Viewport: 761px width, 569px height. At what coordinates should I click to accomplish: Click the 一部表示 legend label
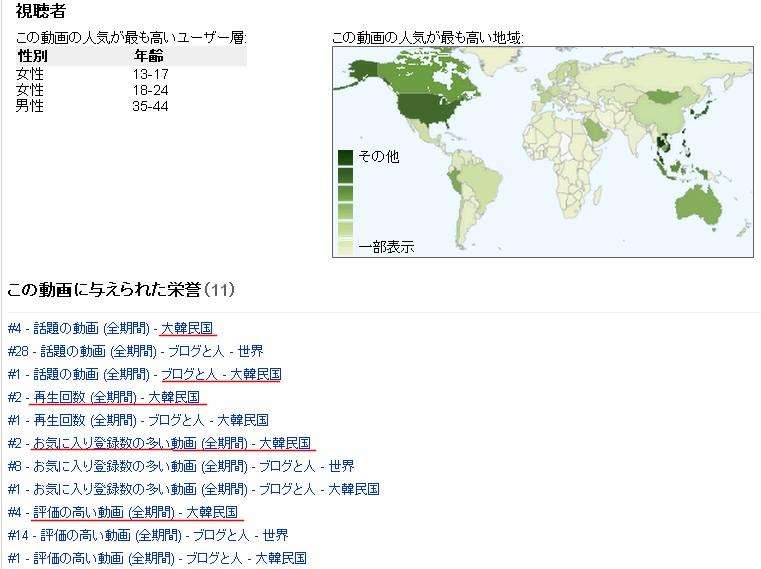pyautogui.click(x=386, y=247)
